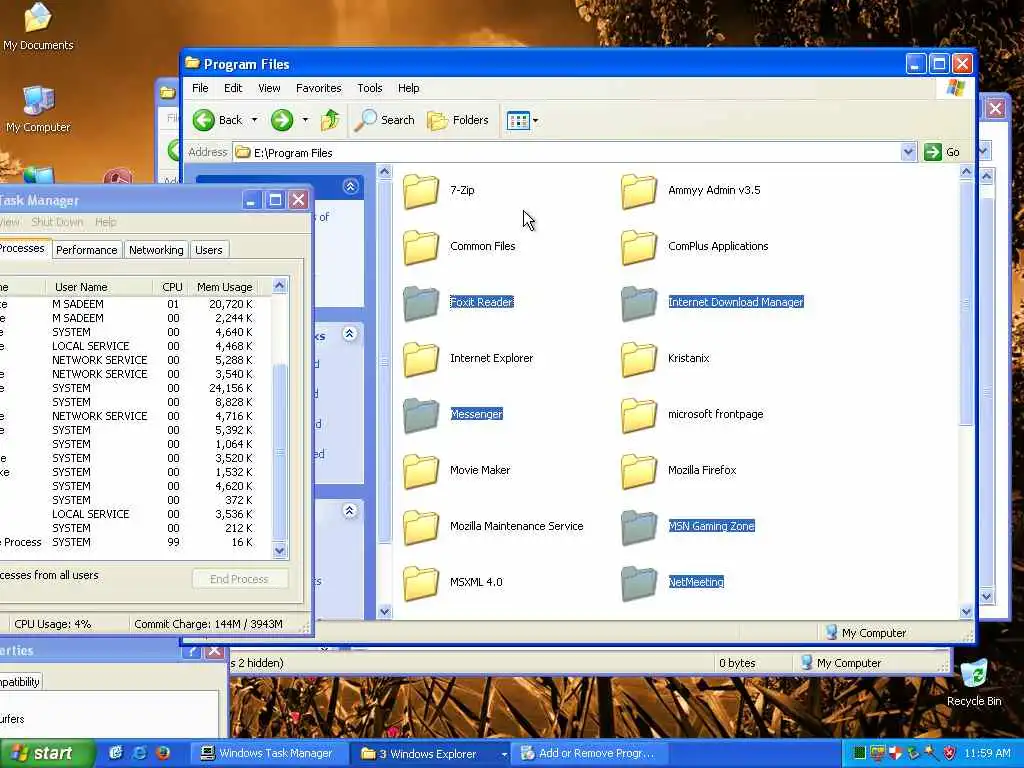This screenshot has width=1024, height=768.
Task: Open the Edit menu
Action: coord(233,88)
